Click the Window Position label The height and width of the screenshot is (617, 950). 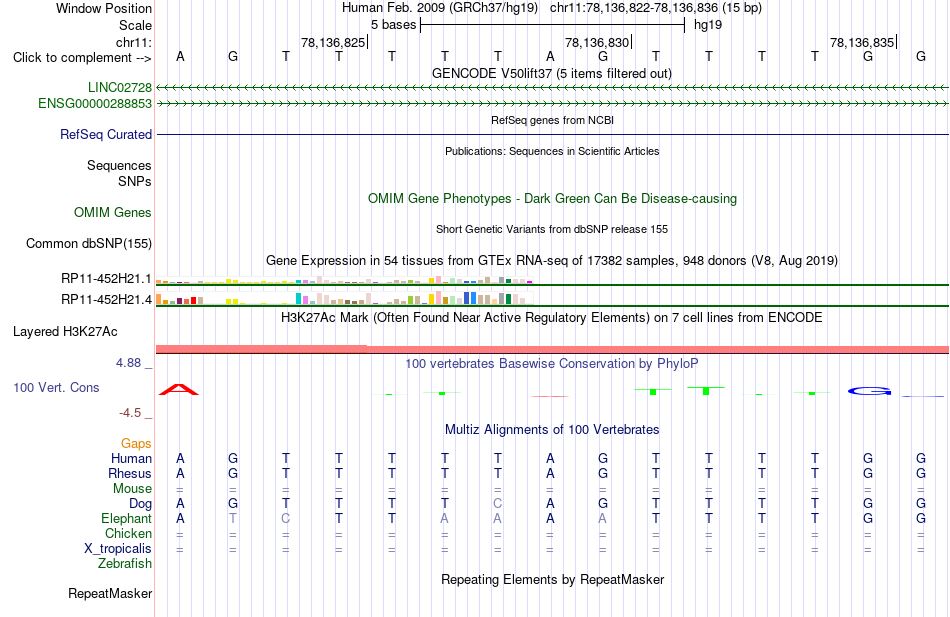[x=104, y=8]
